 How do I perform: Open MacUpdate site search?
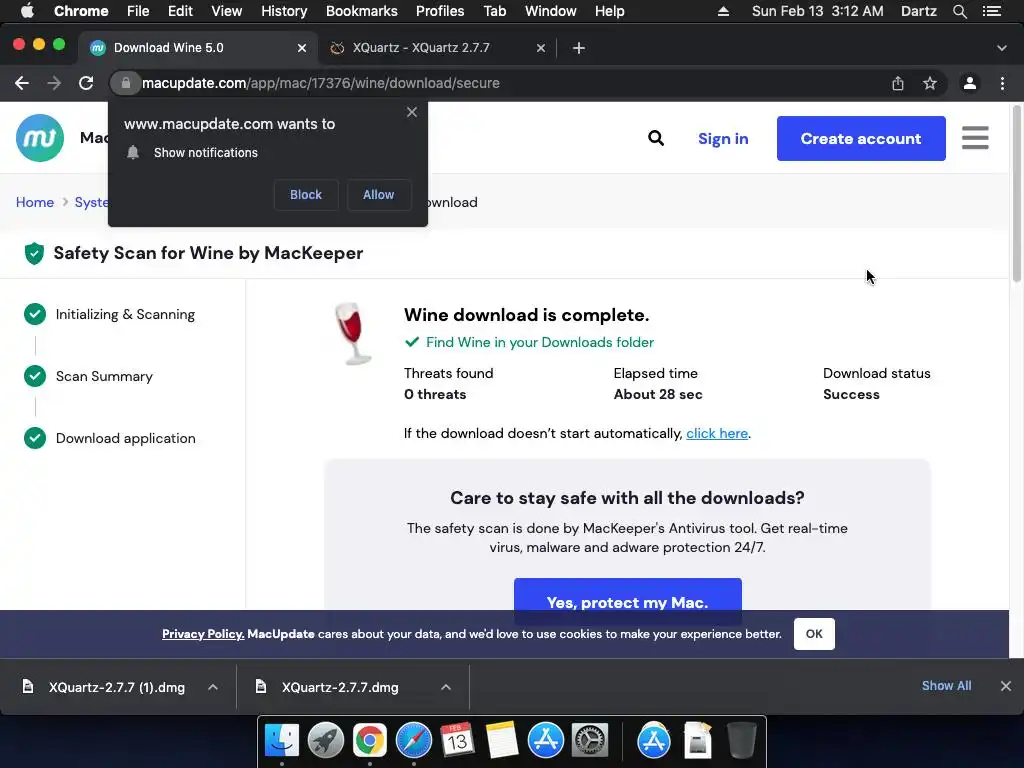click(x=656, y=138)
